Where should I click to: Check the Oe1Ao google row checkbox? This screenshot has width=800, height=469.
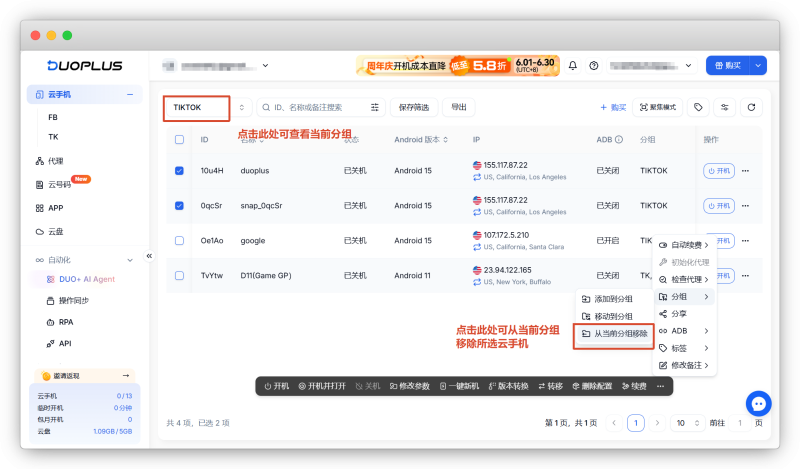179,240
